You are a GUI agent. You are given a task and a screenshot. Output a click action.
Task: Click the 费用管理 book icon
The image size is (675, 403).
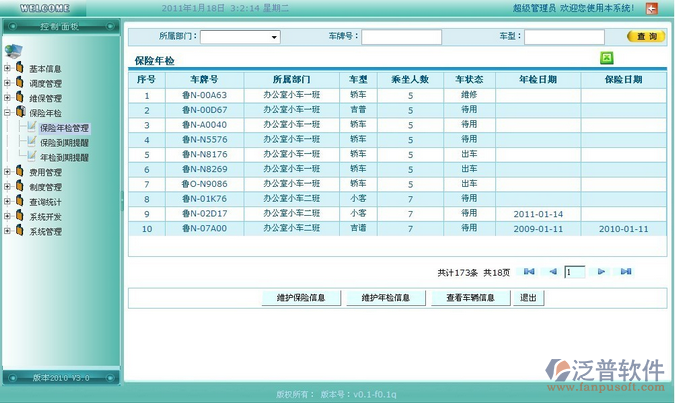20,172
